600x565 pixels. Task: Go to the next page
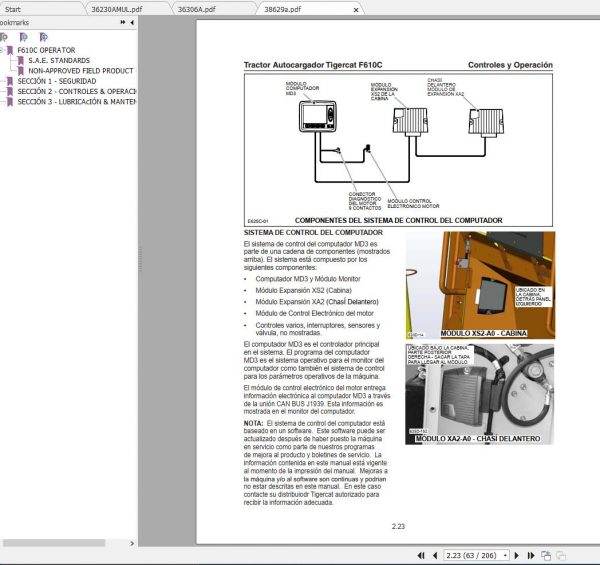517,555
